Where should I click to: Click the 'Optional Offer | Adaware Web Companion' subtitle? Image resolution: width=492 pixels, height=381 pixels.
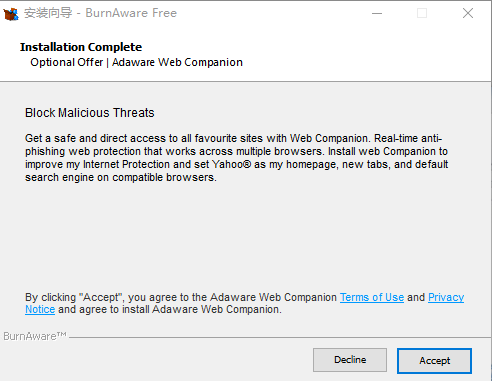pos(136,62)
